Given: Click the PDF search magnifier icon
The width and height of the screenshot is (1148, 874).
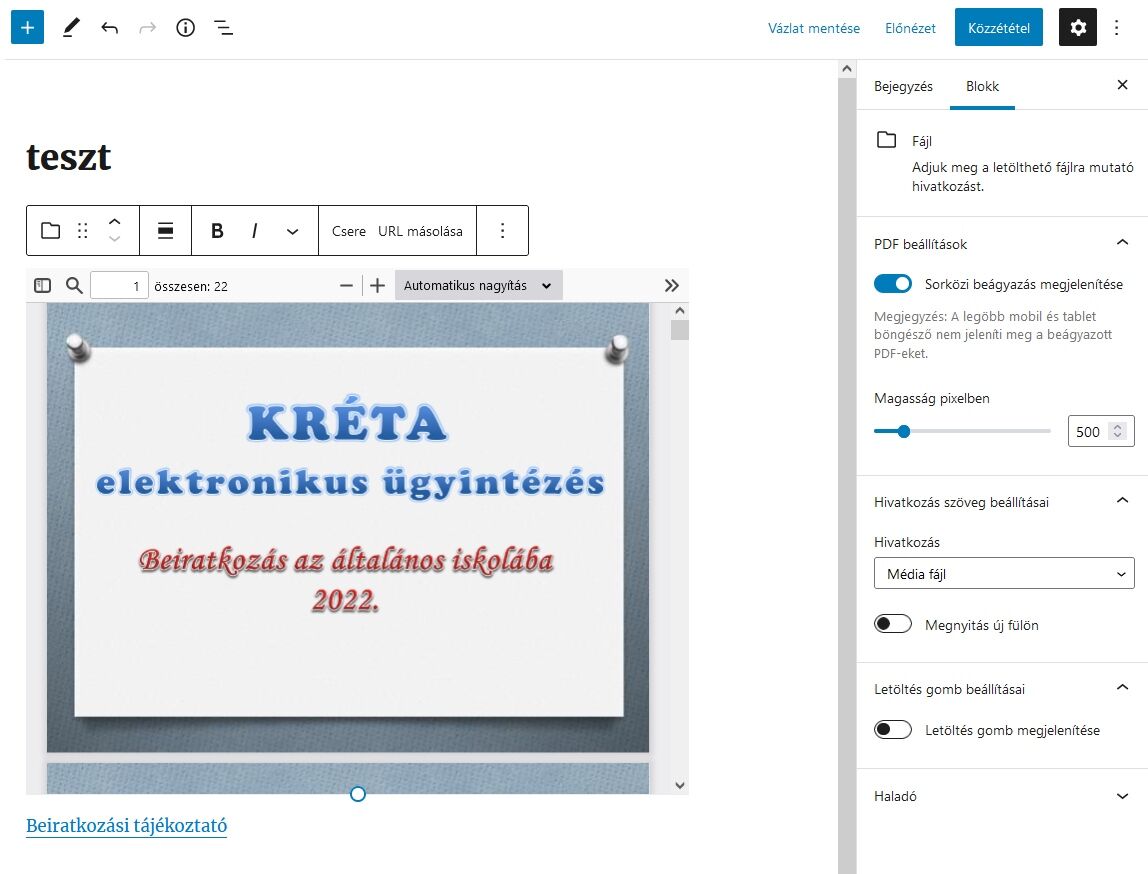Looking at the screenshot, I should (74, 285).
